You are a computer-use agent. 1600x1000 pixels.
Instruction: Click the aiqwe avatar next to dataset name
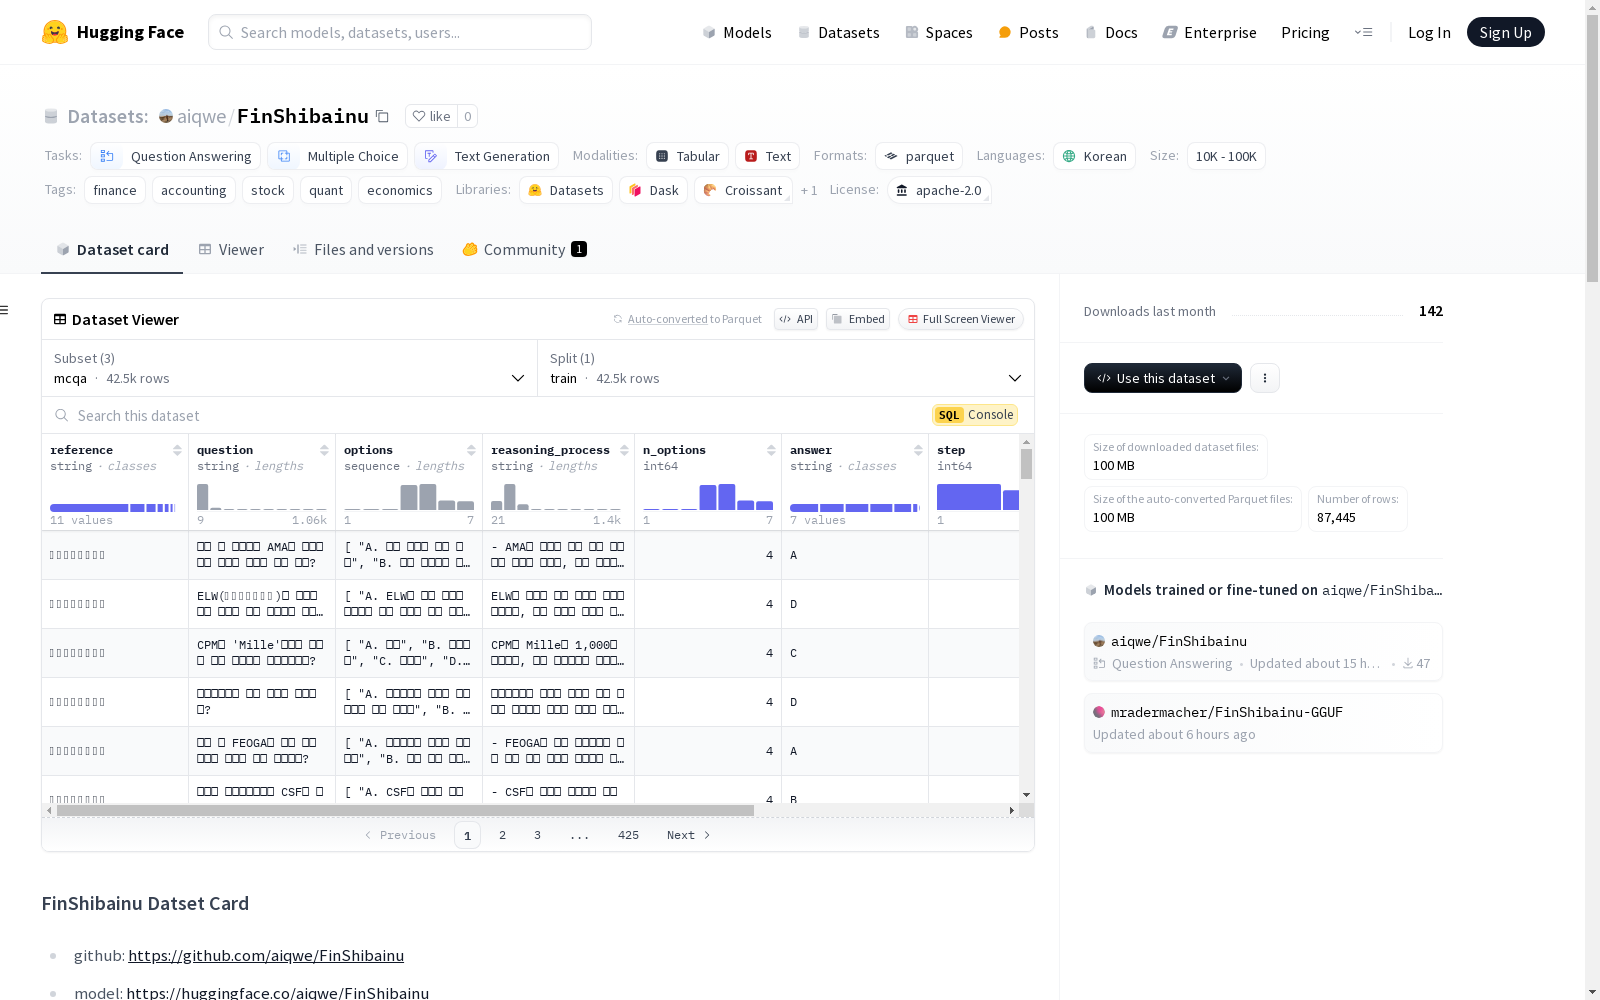tap(166, 116)
